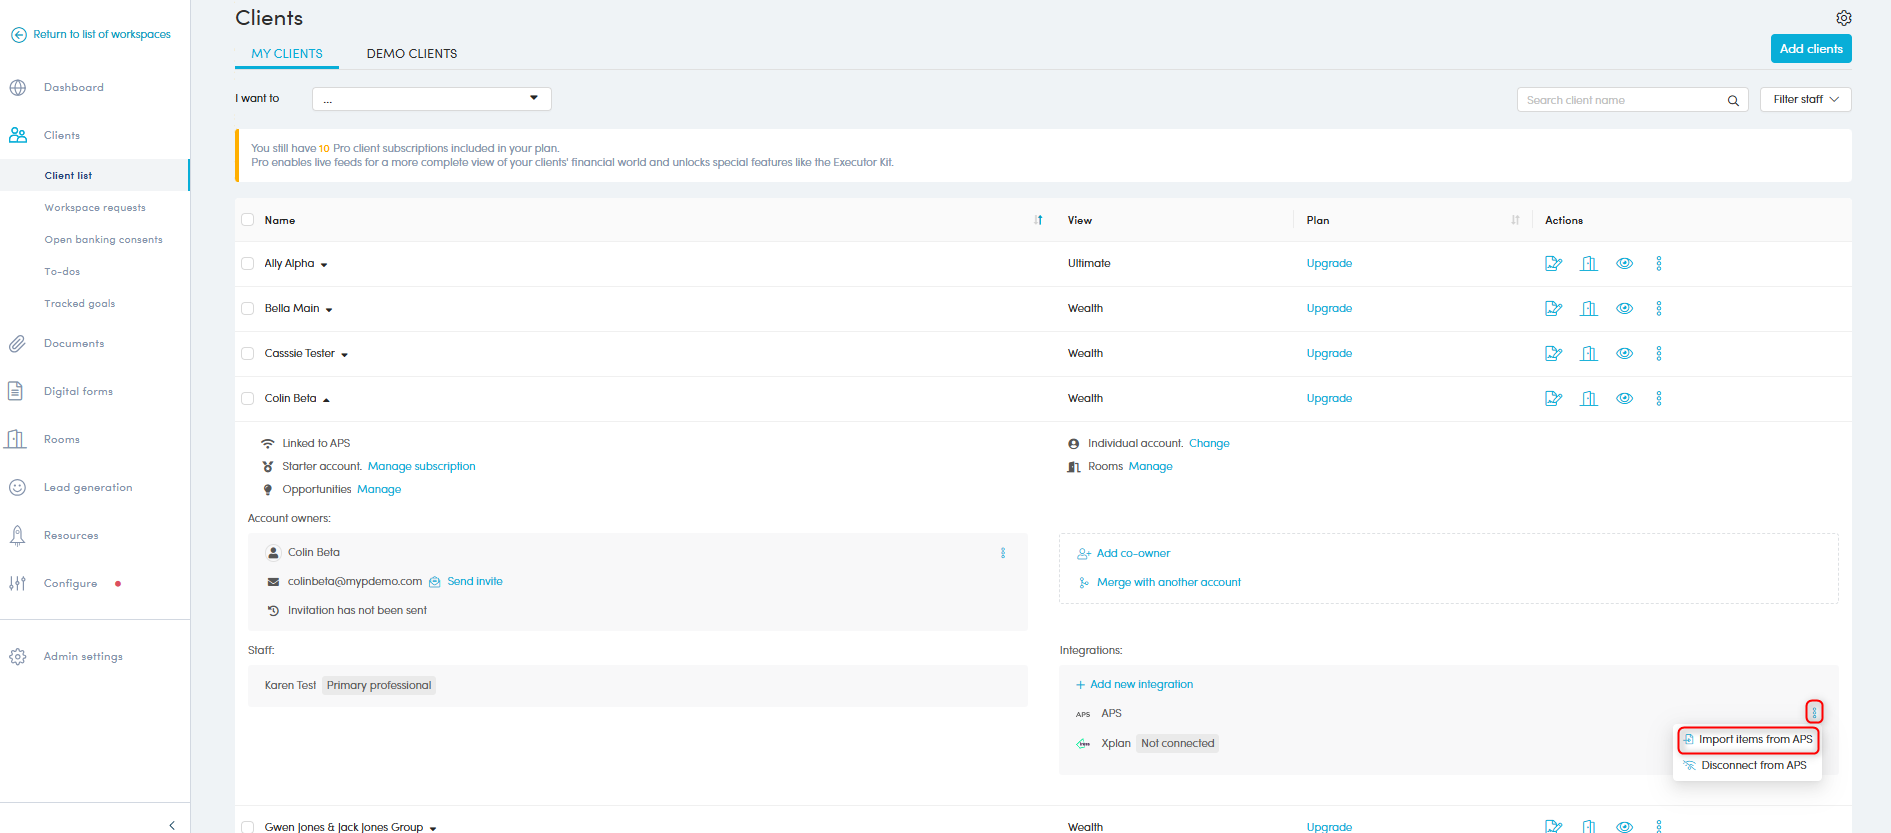Sort the client list by Name column arrow

[1038, 221]
